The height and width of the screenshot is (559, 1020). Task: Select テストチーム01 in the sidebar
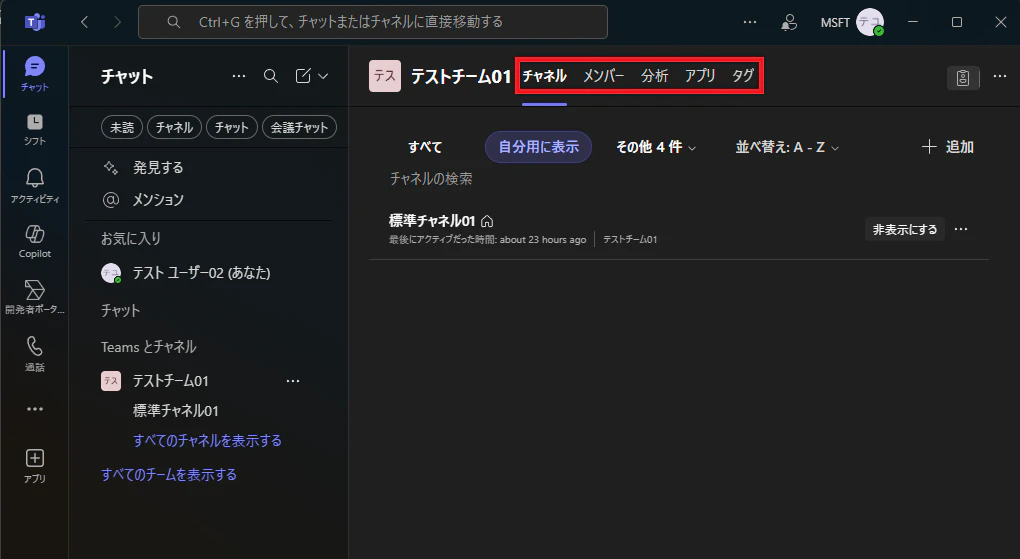click(170, 381)
